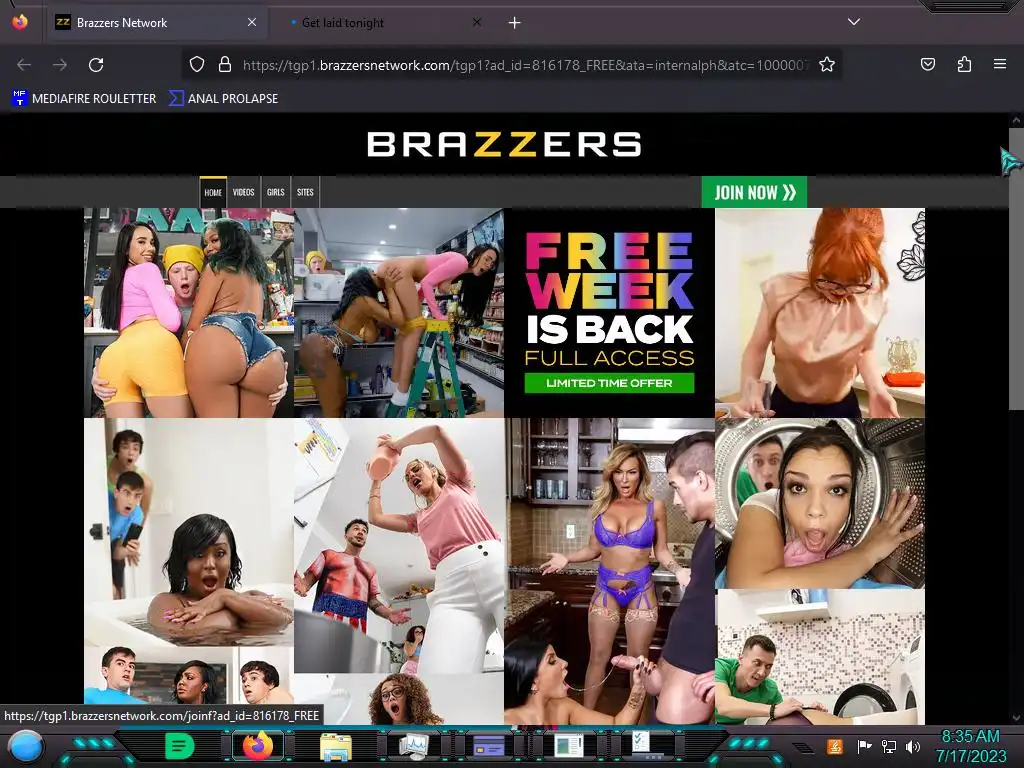Save the page to Pocket
This screenshot has width=1024, height=768.
click(x=927, y=64)
